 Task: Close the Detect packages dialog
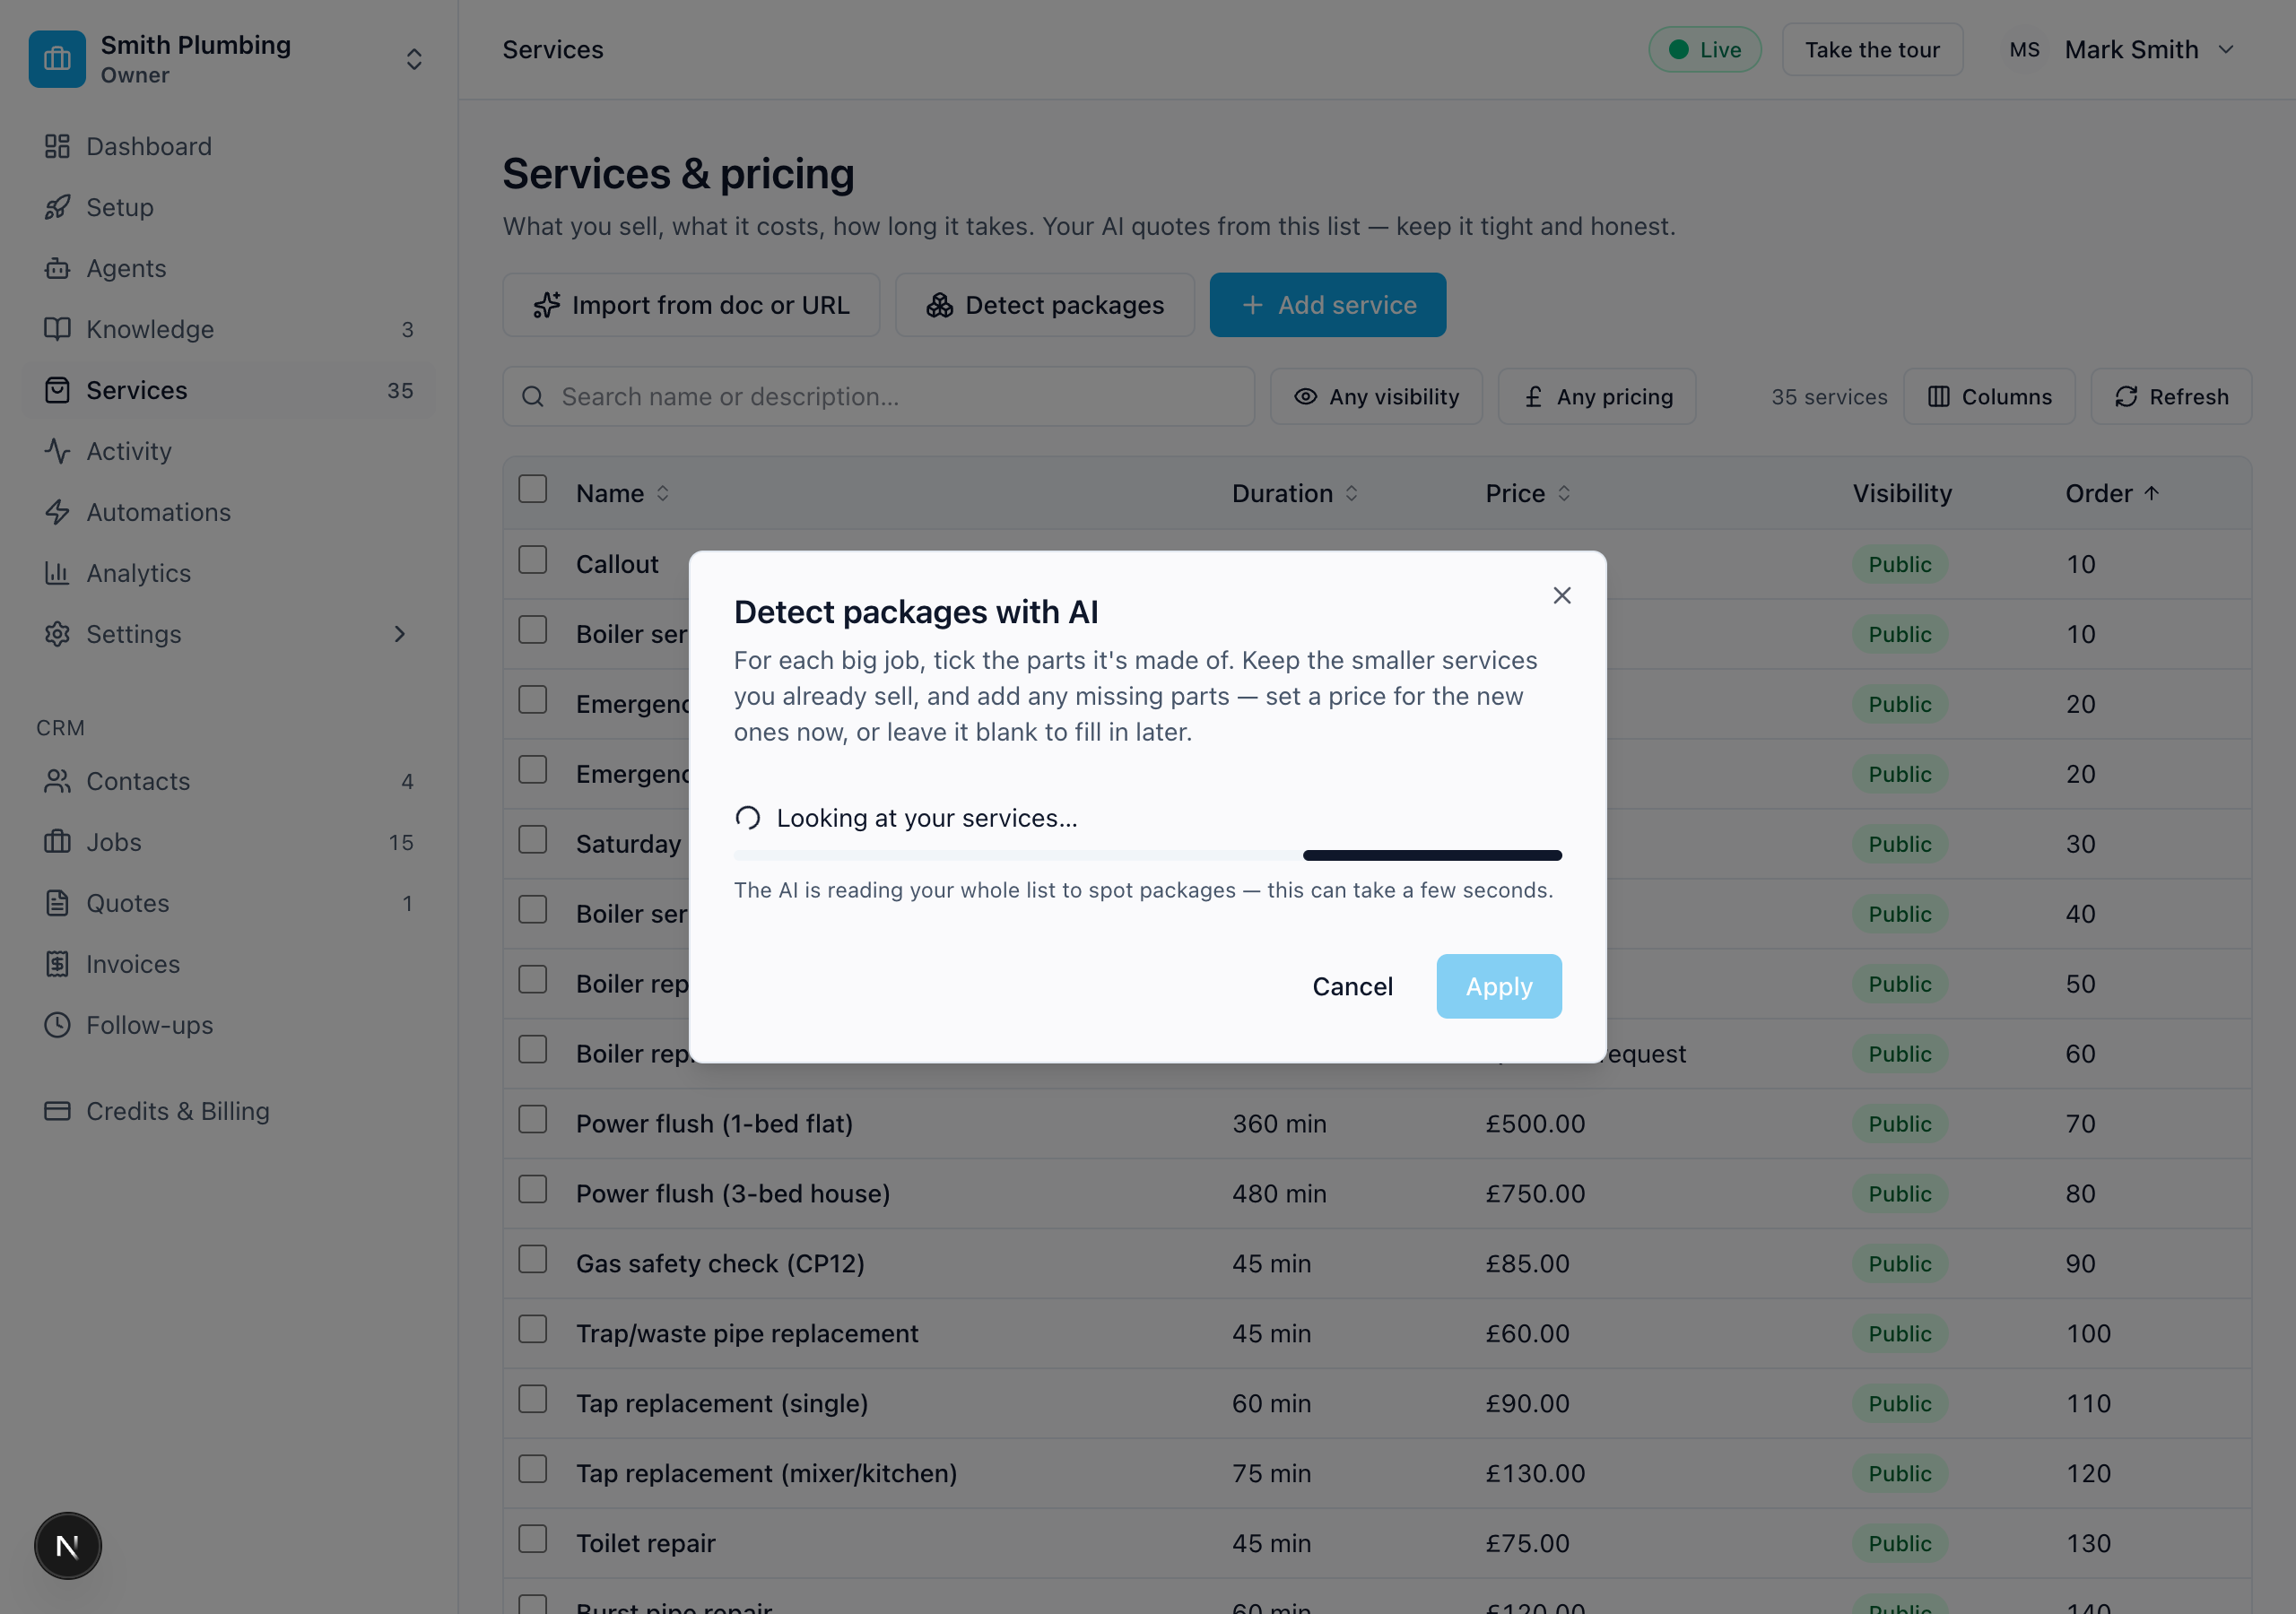point(1562,596)
